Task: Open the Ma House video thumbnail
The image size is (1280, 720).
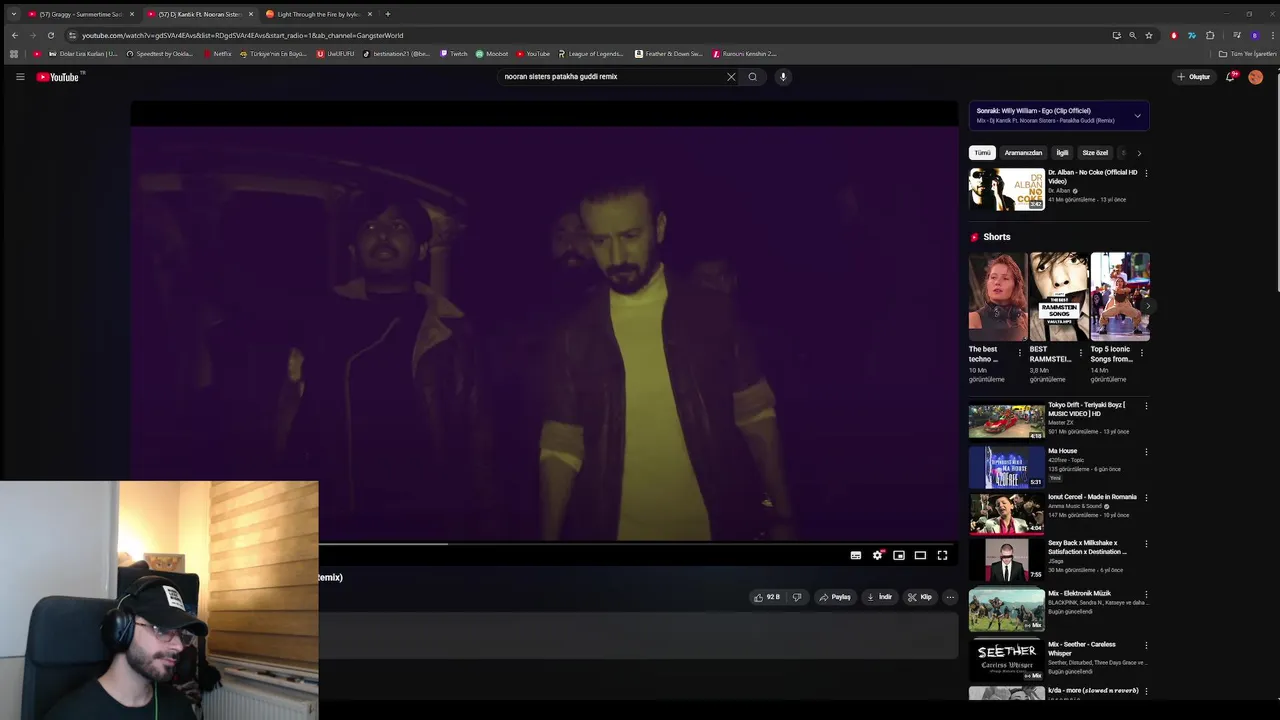Action: coord(1006,468)
